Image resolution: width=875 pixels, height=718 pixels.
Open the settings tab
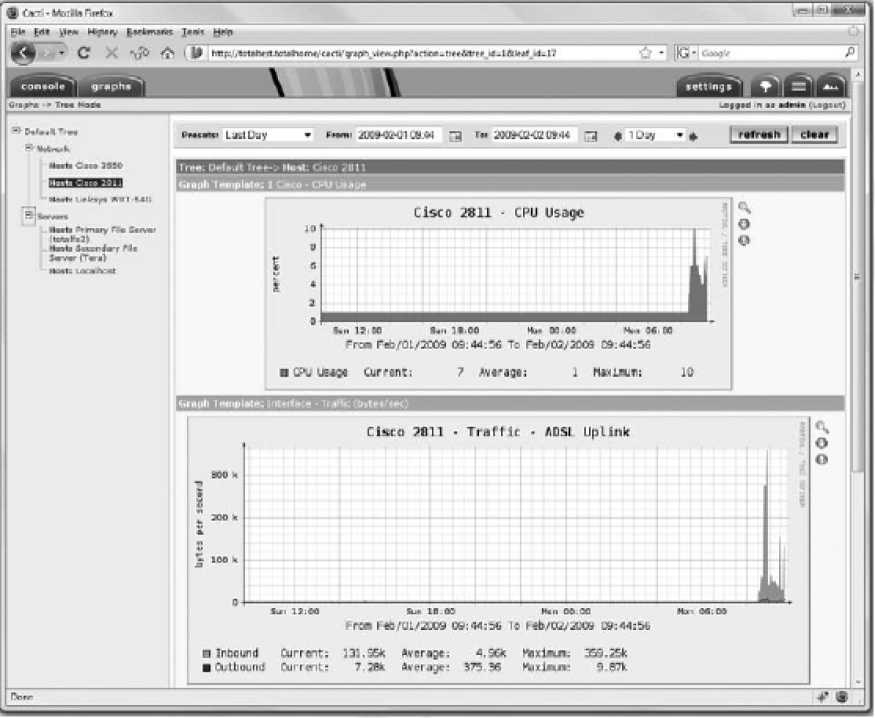pyautogui.click(x=709, y=86)
